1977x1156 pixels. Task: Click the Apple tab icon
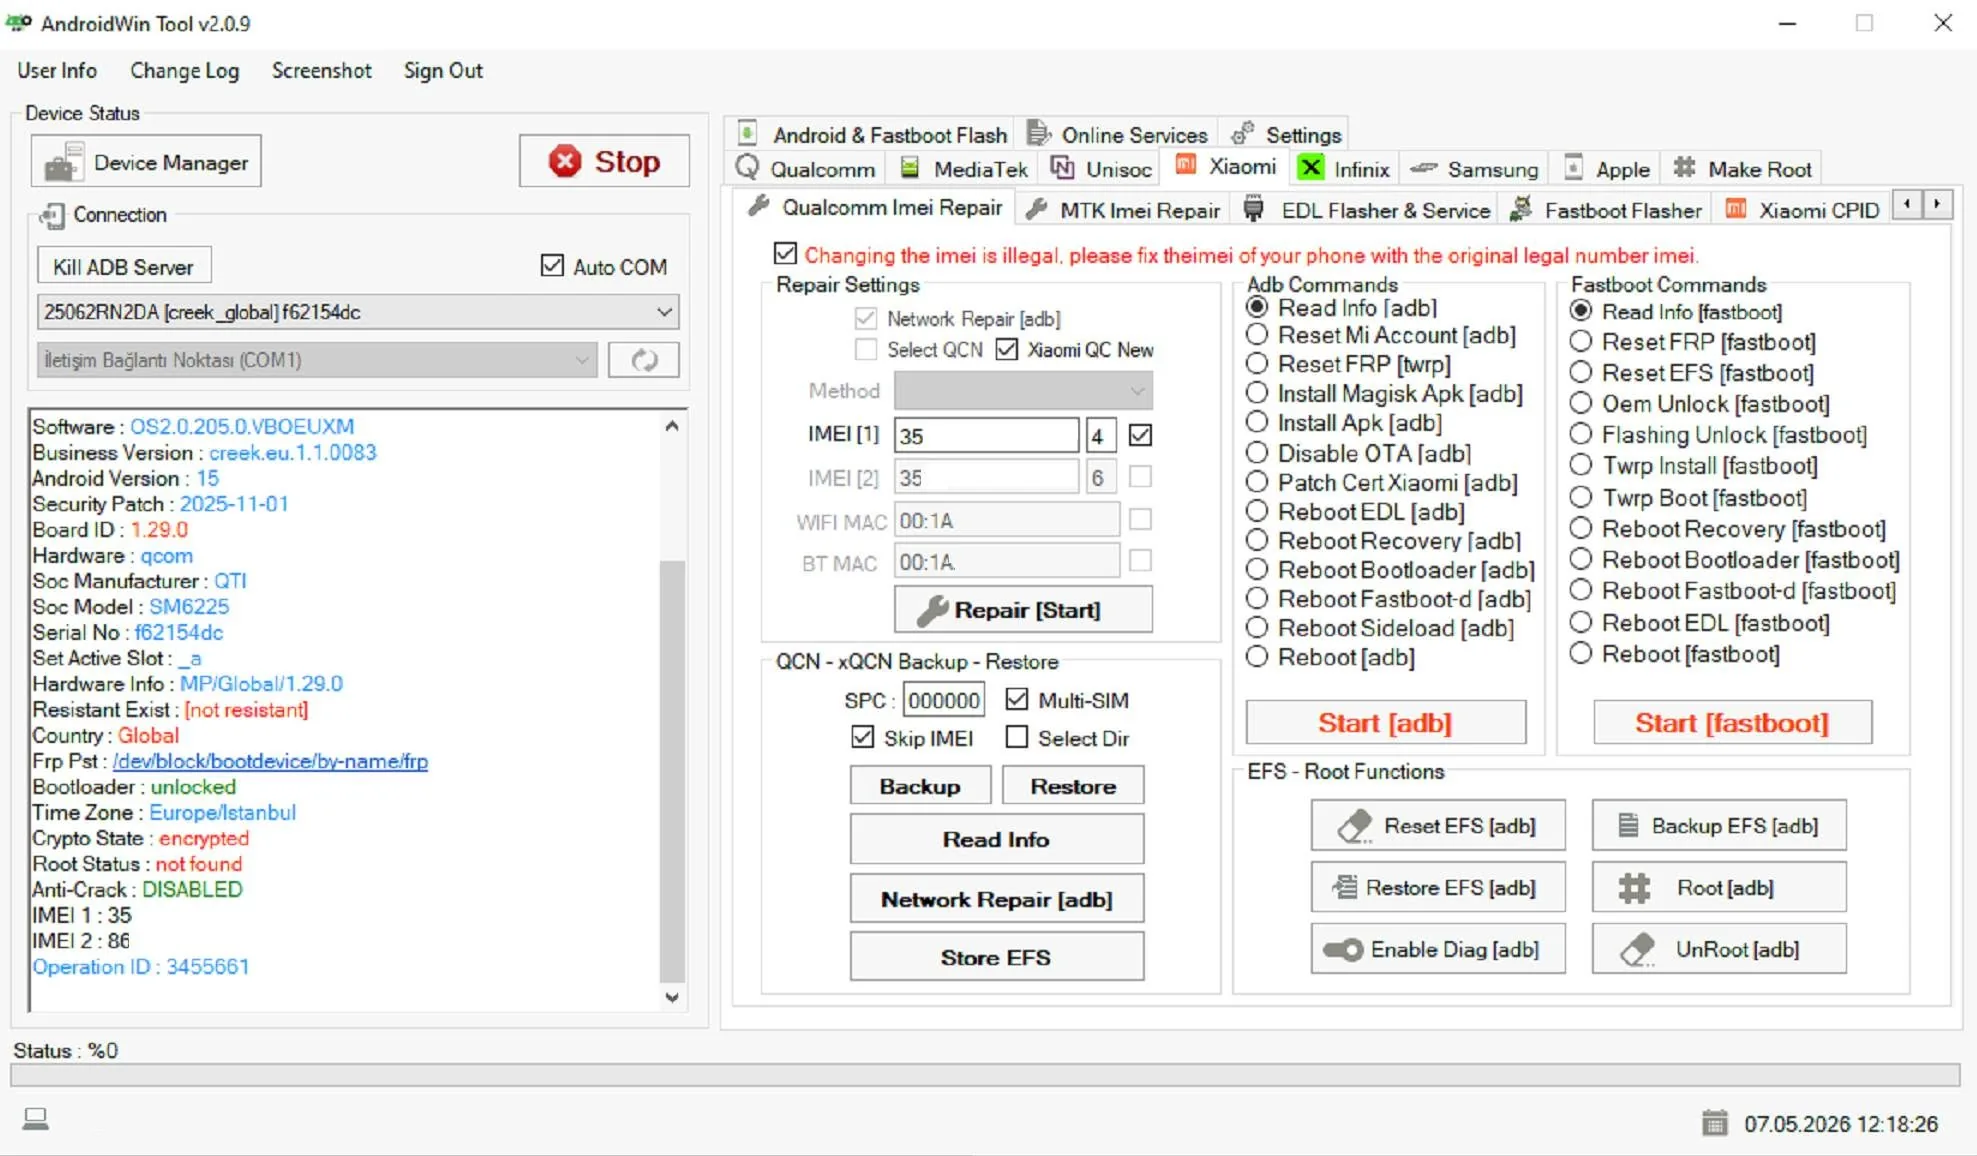[x=1573, y=168]
